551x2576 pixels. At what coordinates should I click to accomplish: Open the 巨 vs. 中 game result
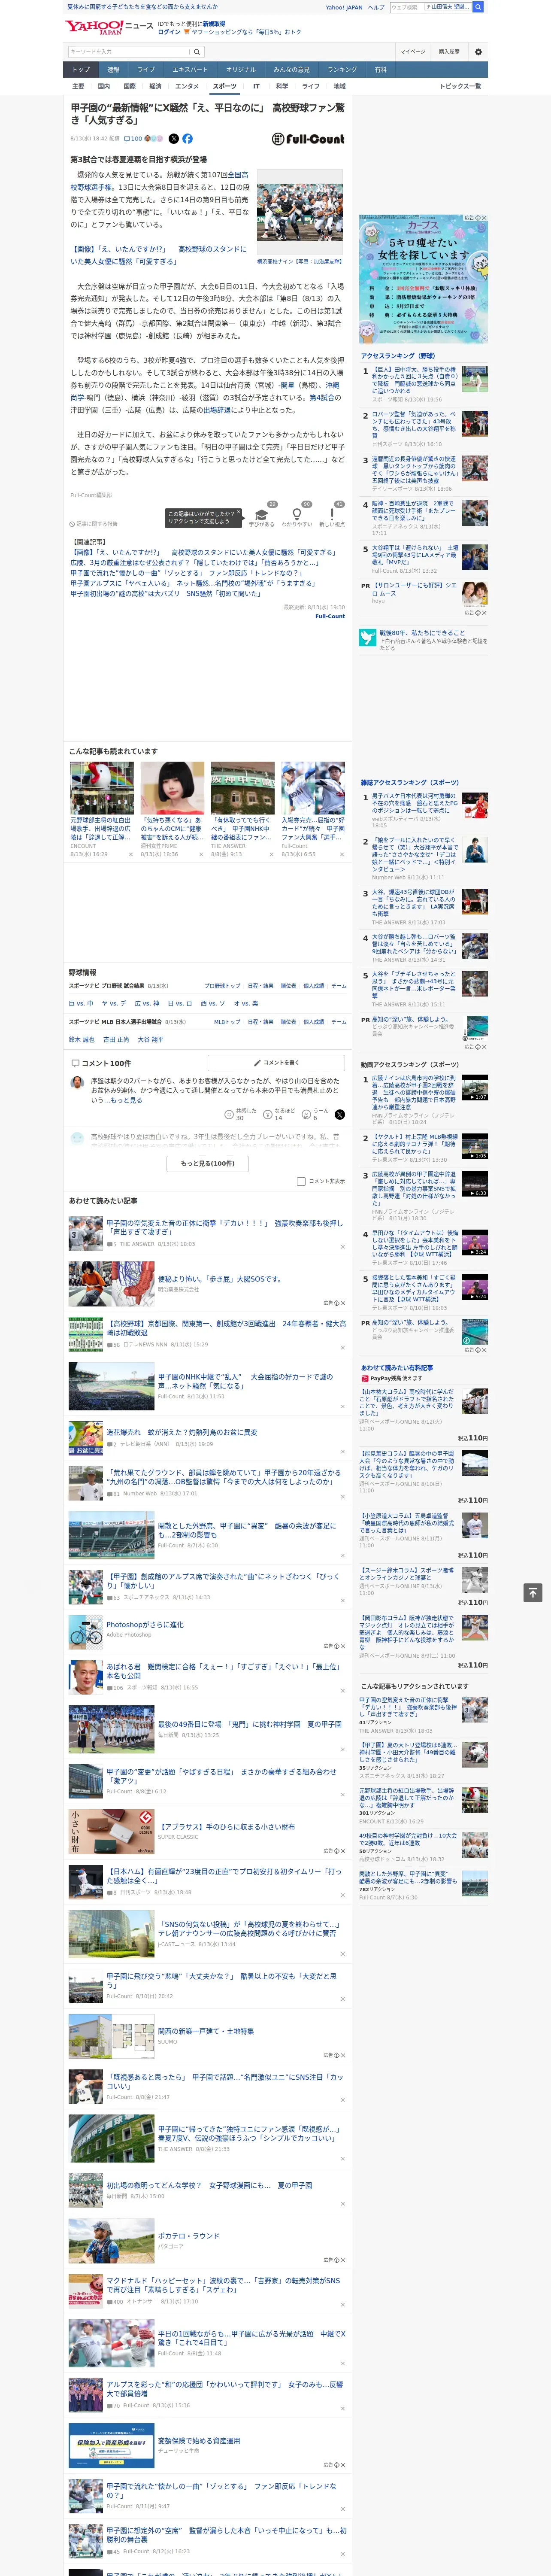point(81,1003)
